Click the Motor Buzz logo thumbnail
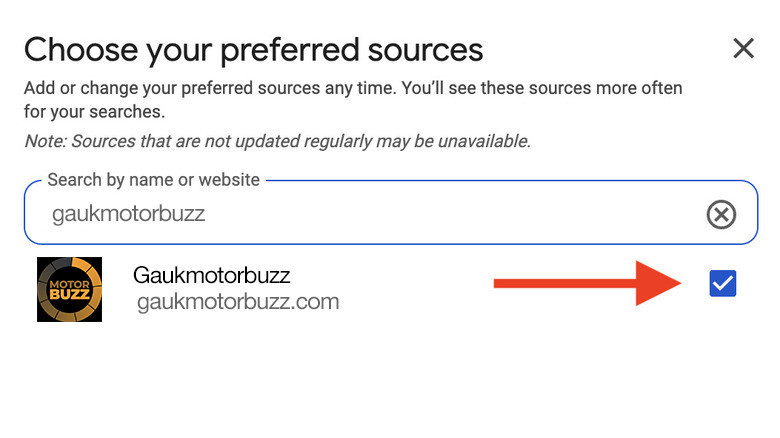The width and height of the screenshot is (780, 438). click(x=69, y=289)
